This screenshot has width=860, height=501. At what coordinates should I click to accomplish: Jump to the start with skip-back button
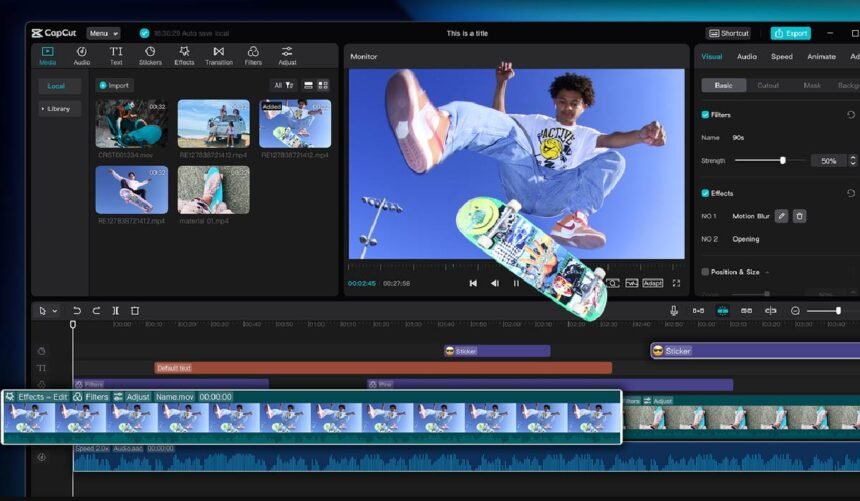point(473,283)
